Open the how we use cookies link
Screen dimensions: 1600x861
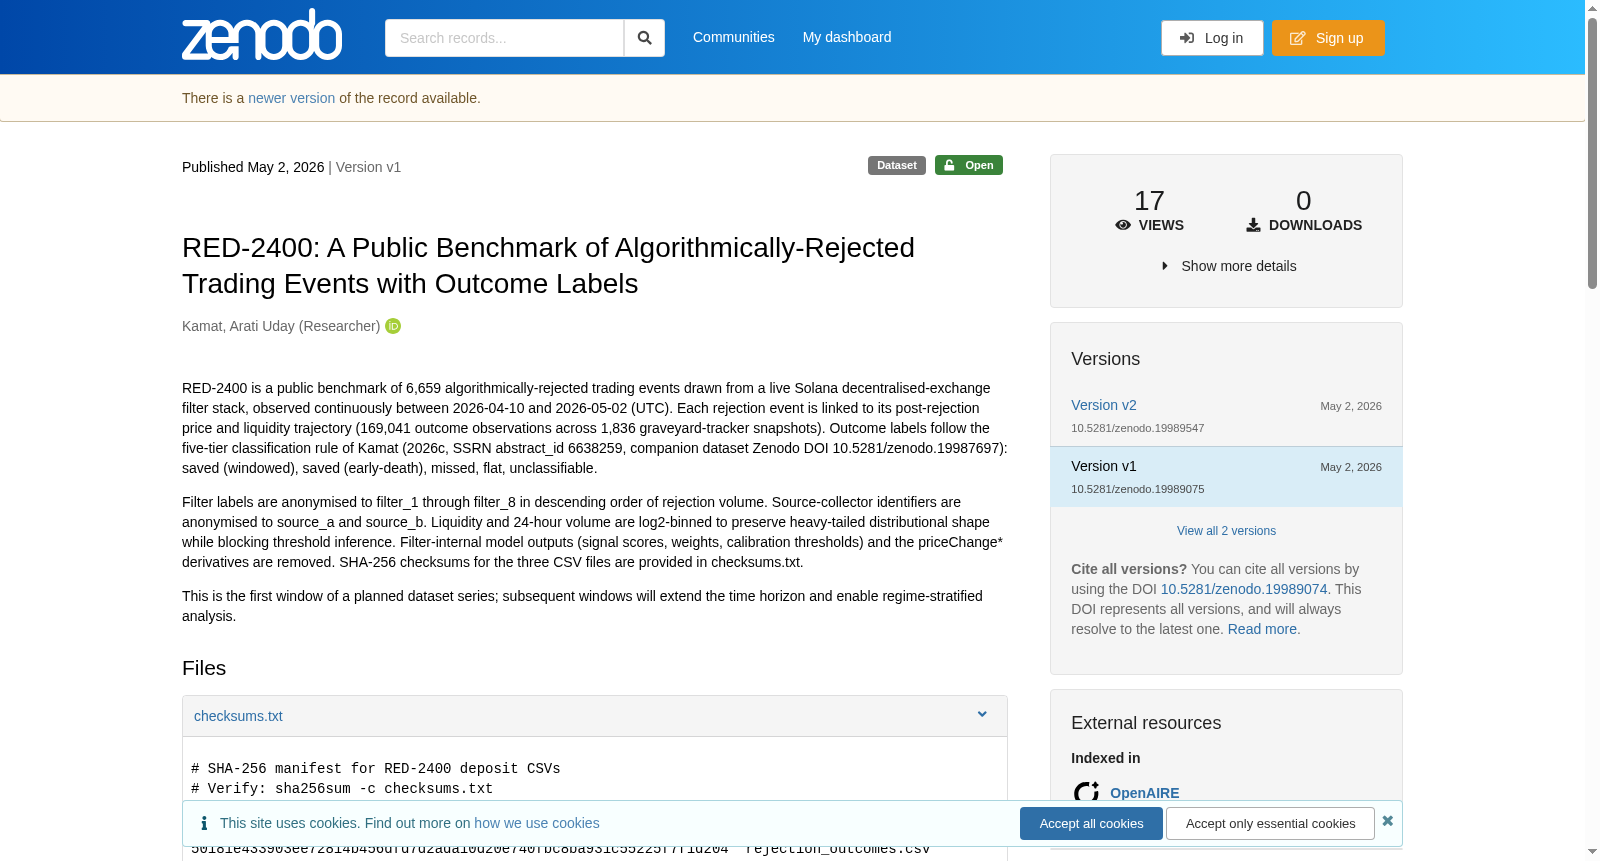[x=537, y=823]
